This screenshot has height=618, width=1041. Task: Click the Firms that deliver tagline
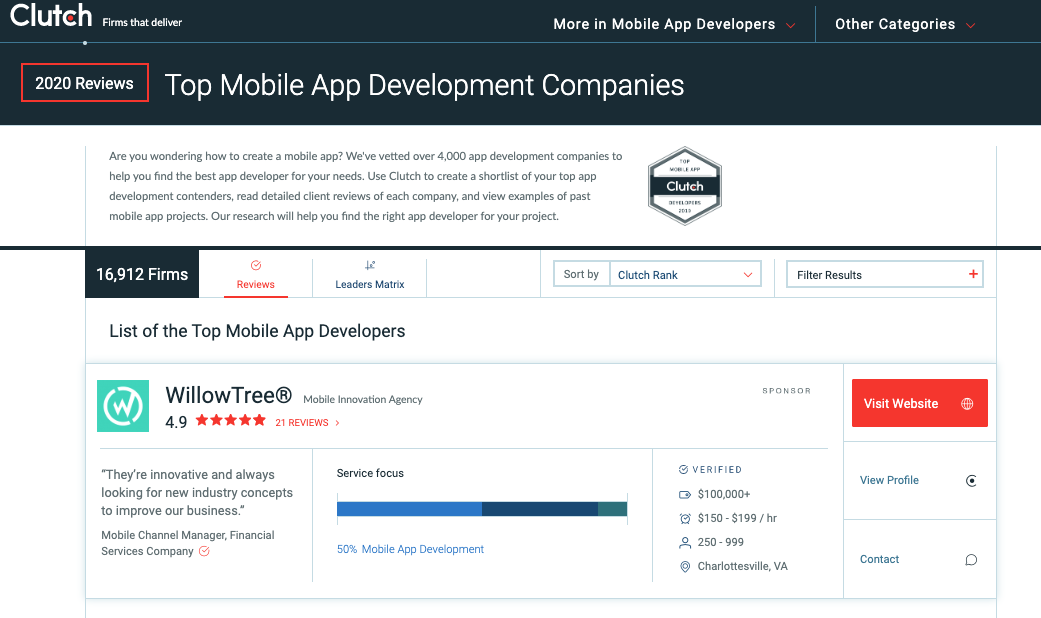(142, 22)
